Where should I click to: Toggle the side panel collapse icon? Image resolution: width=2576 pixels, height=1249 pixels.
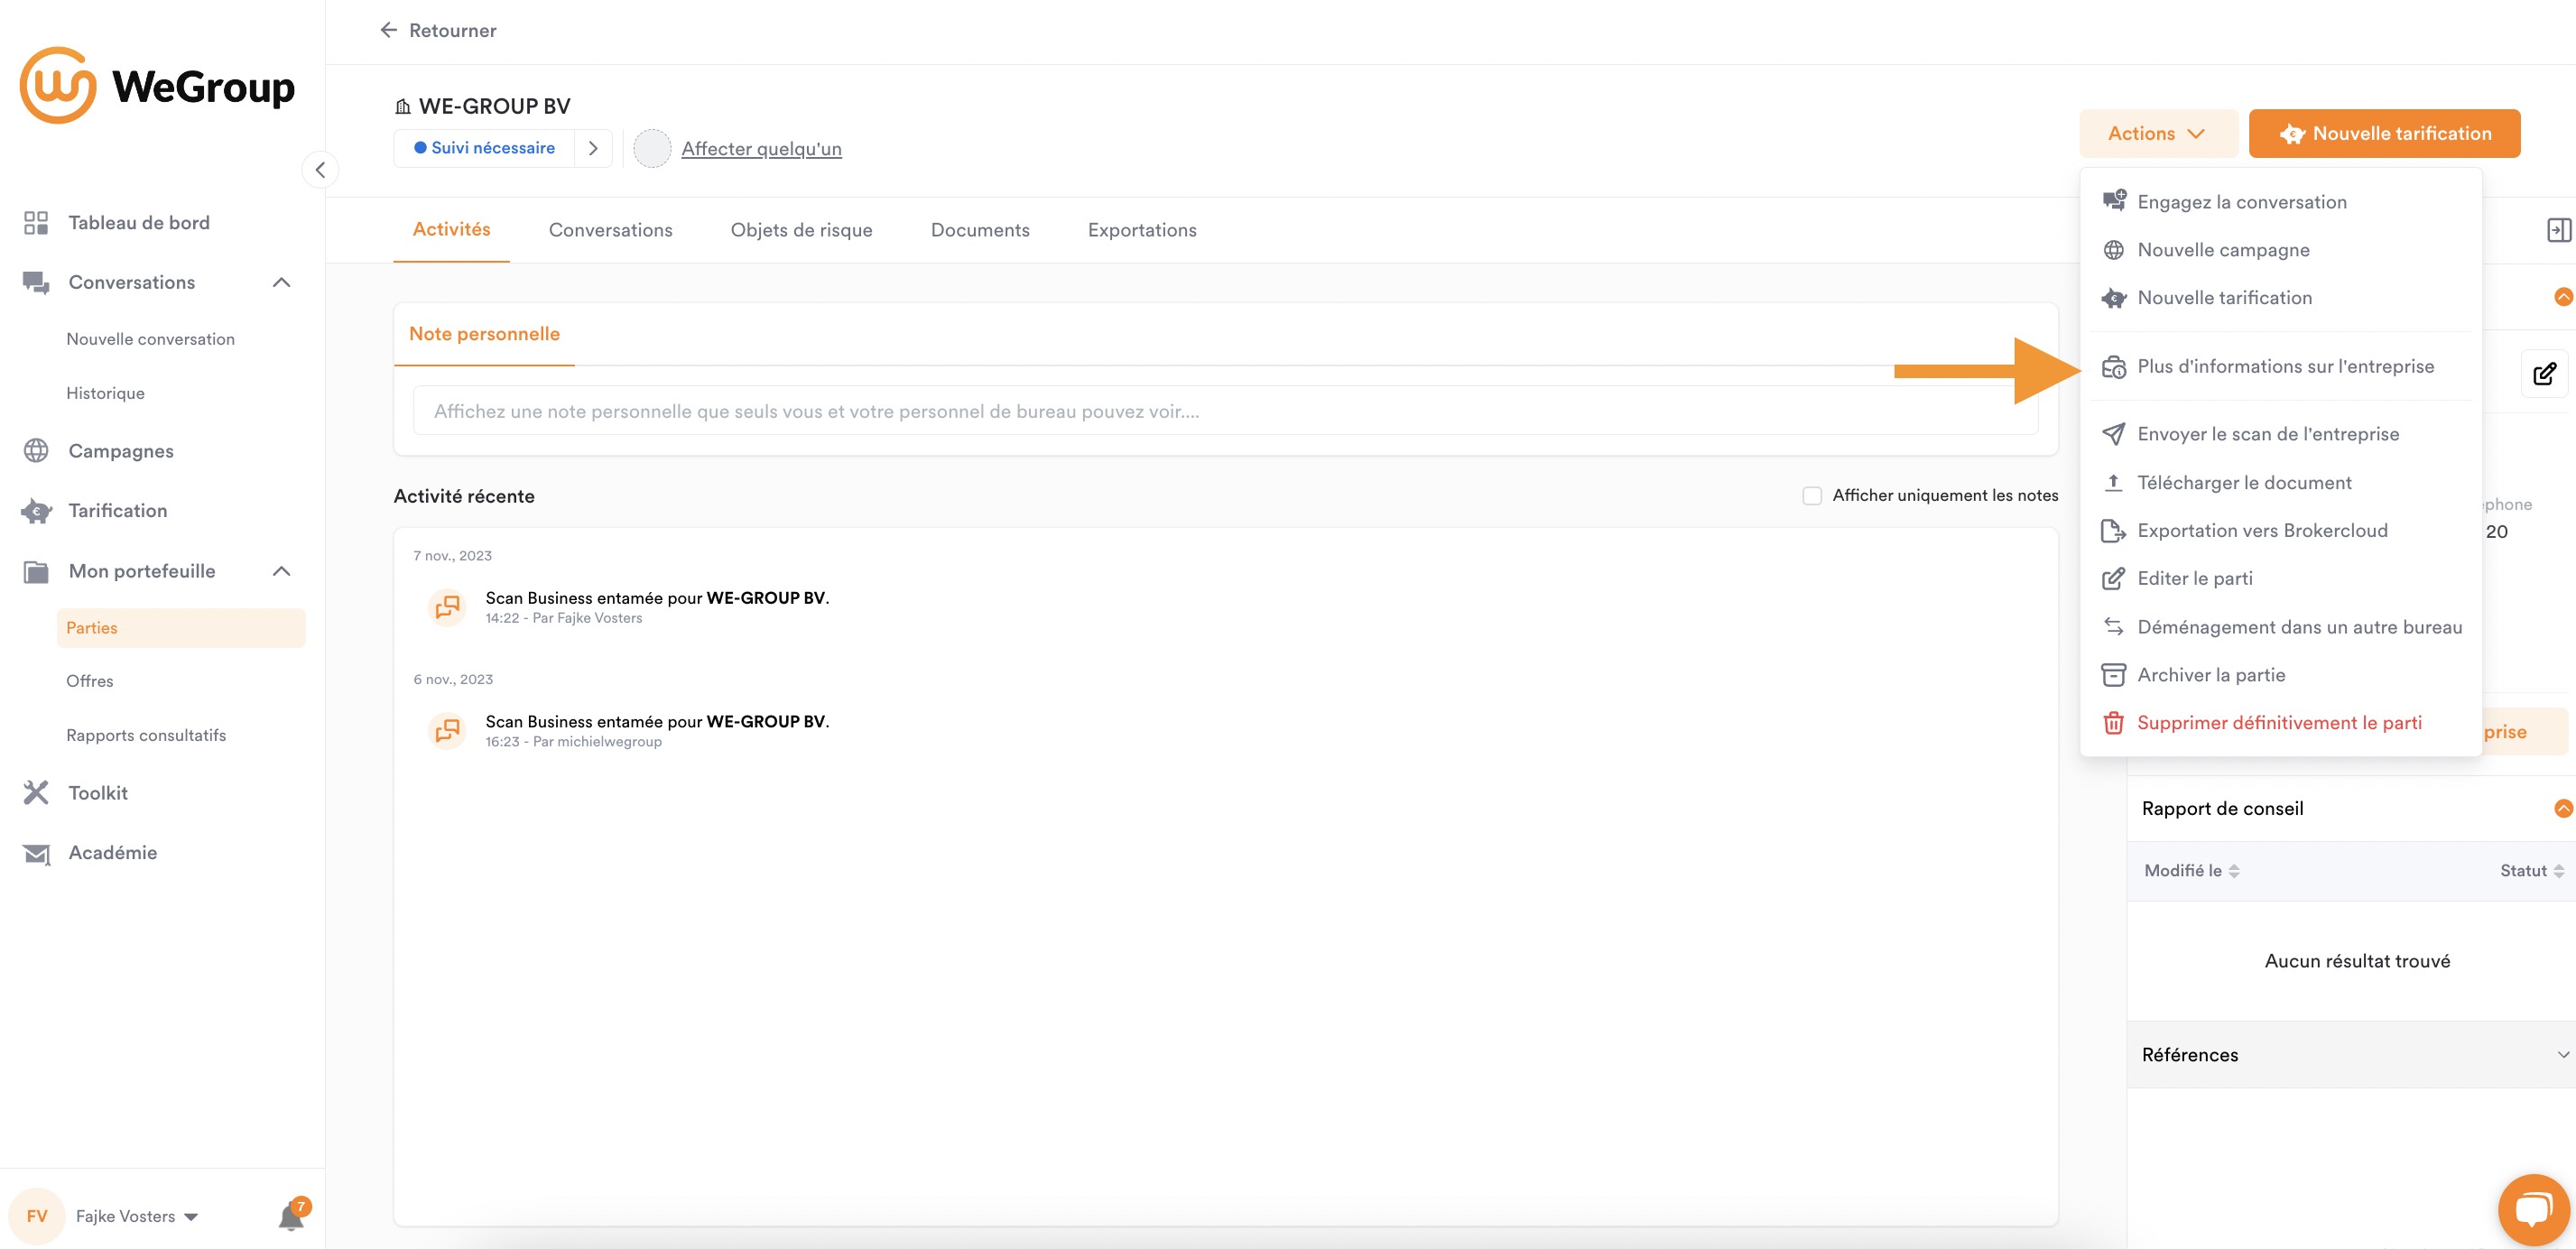(2558, 230)
